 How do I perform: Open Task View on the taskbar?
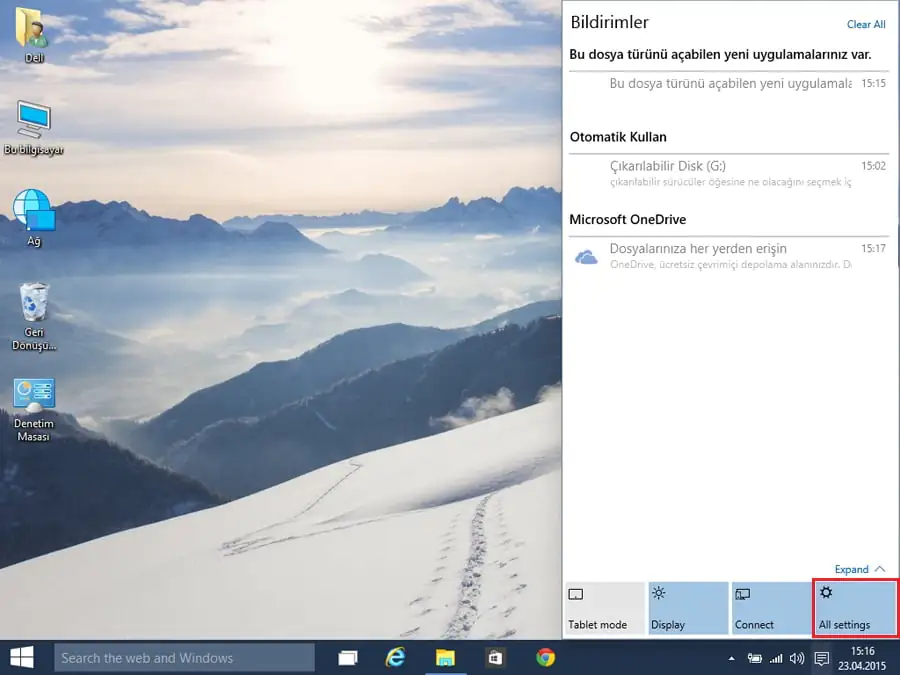347,658
